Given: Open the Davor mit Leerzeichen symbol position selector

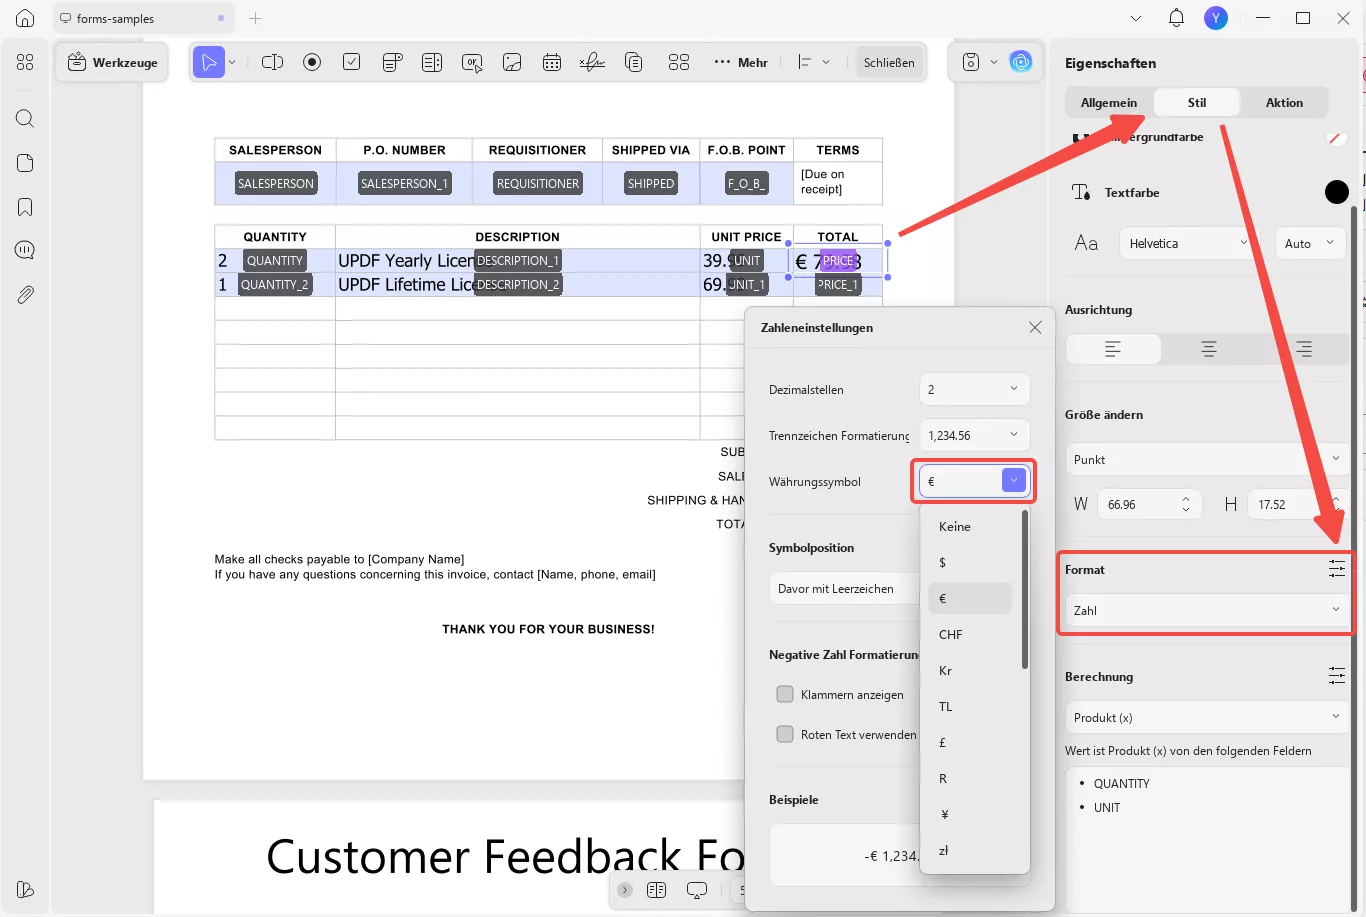Looking at the screenshot, I should click(x=845, y=588).
